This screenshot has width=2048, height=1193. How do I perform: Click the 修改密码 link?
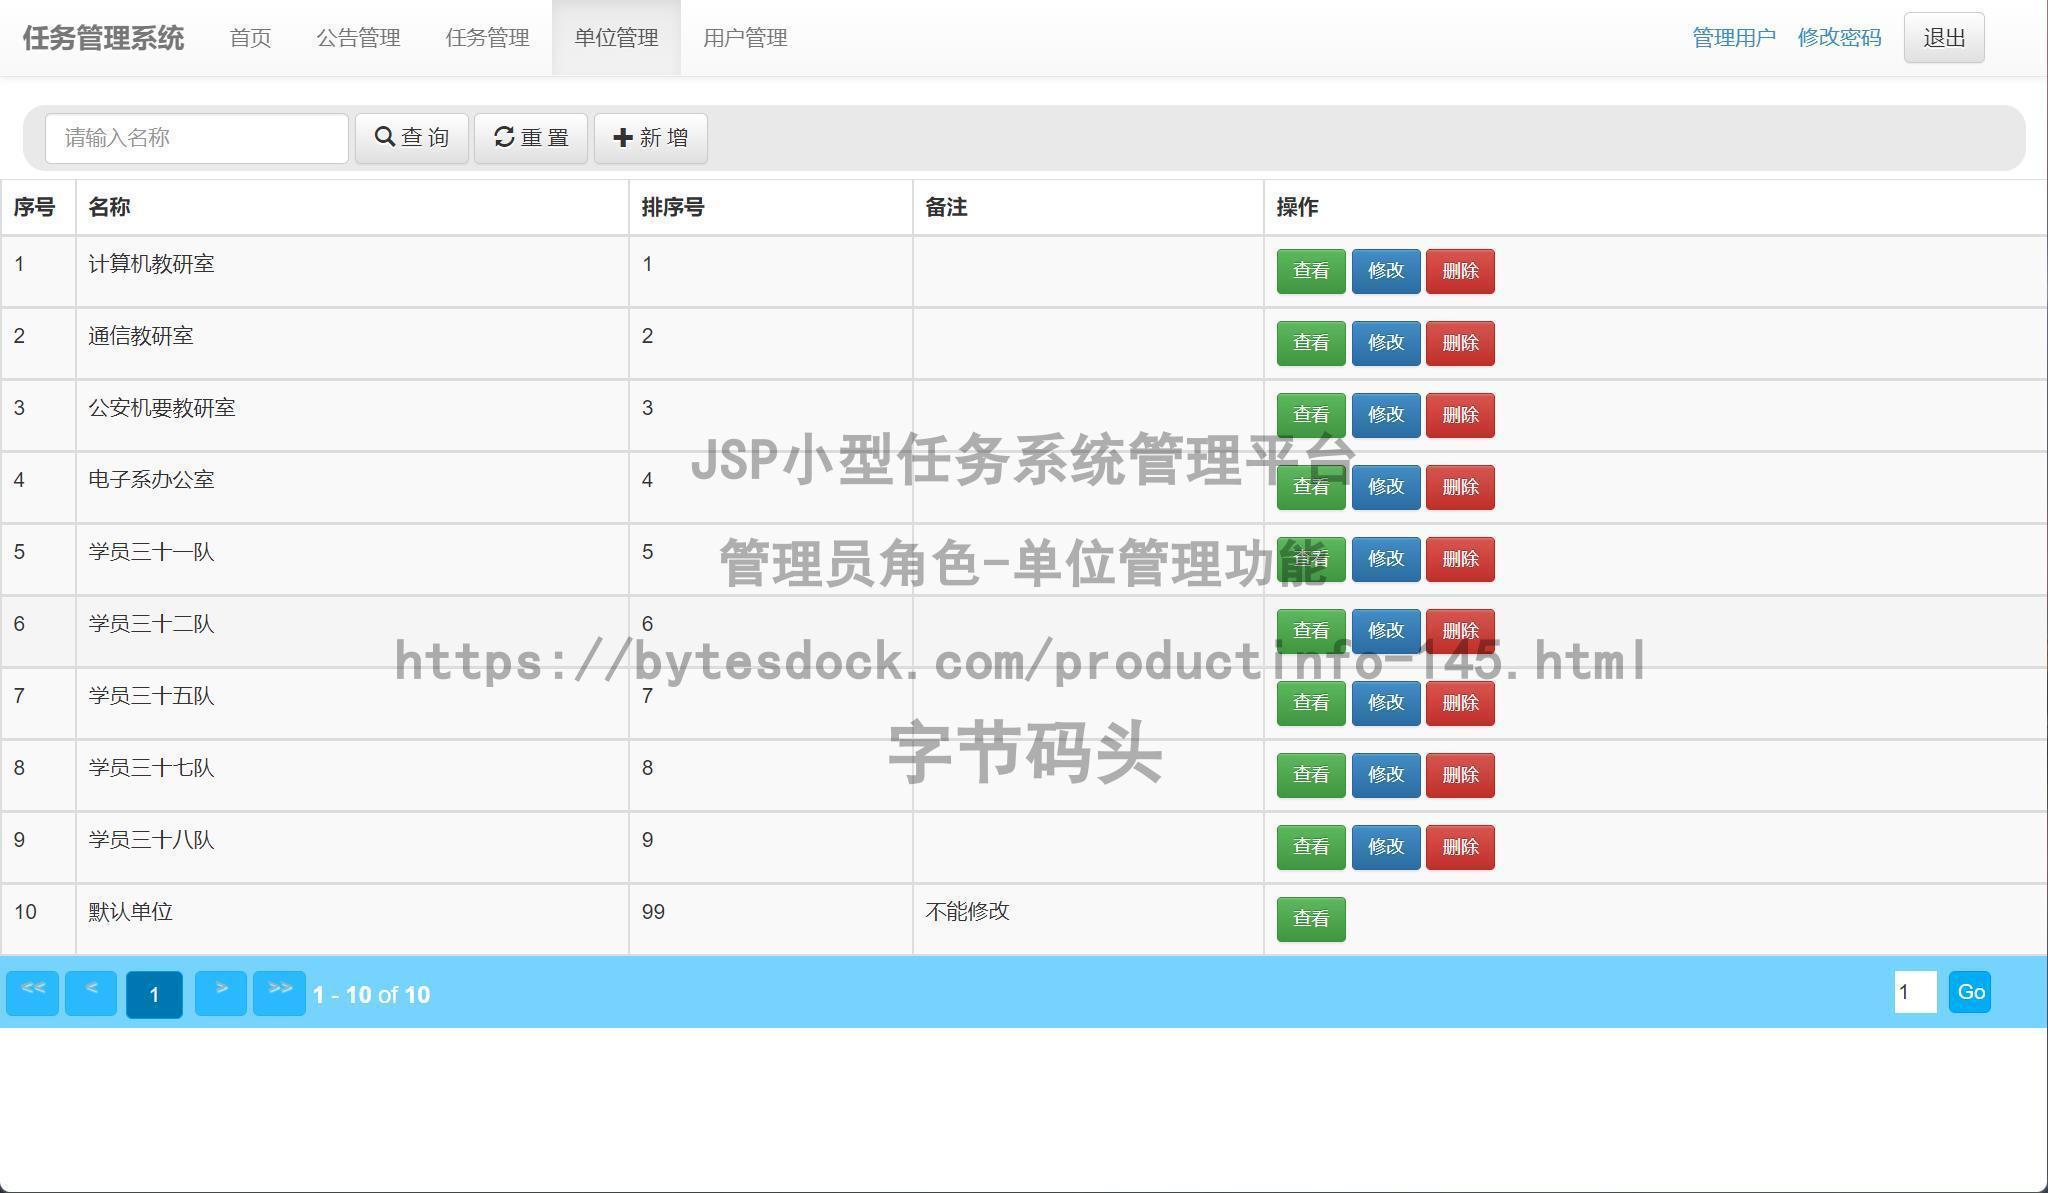click(1839, 38)
